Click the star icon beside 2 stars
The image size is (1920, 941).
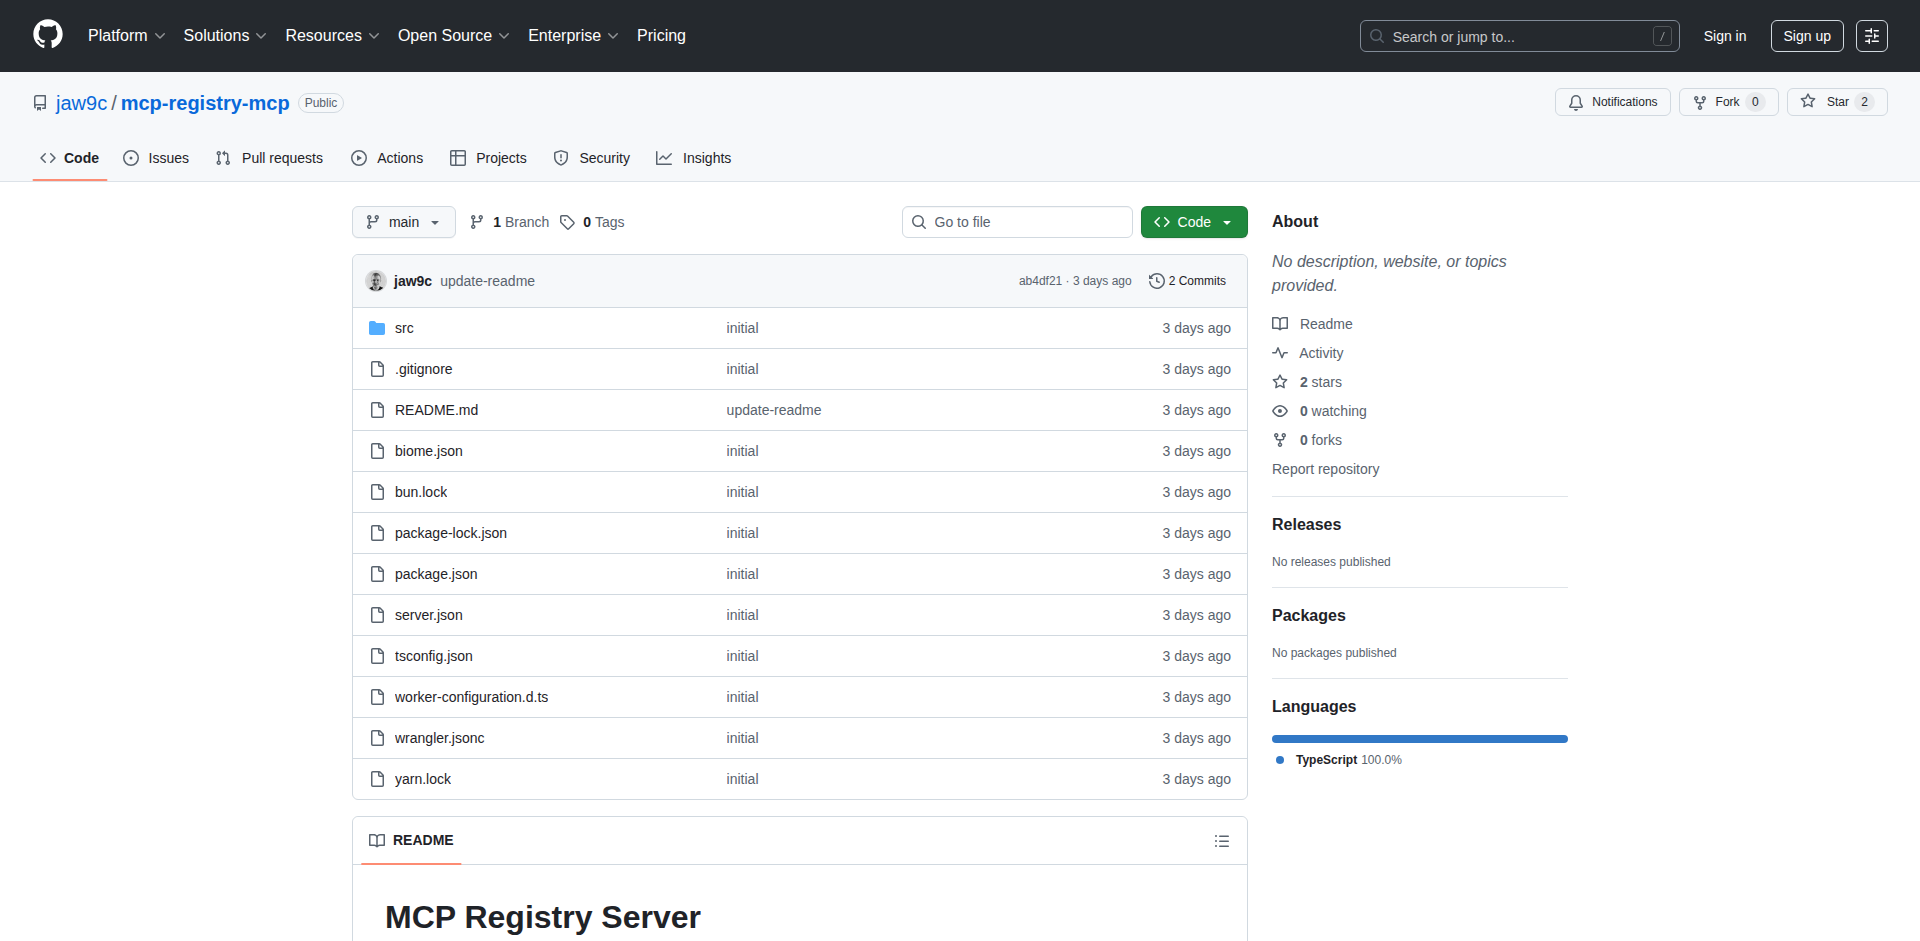1280,382
